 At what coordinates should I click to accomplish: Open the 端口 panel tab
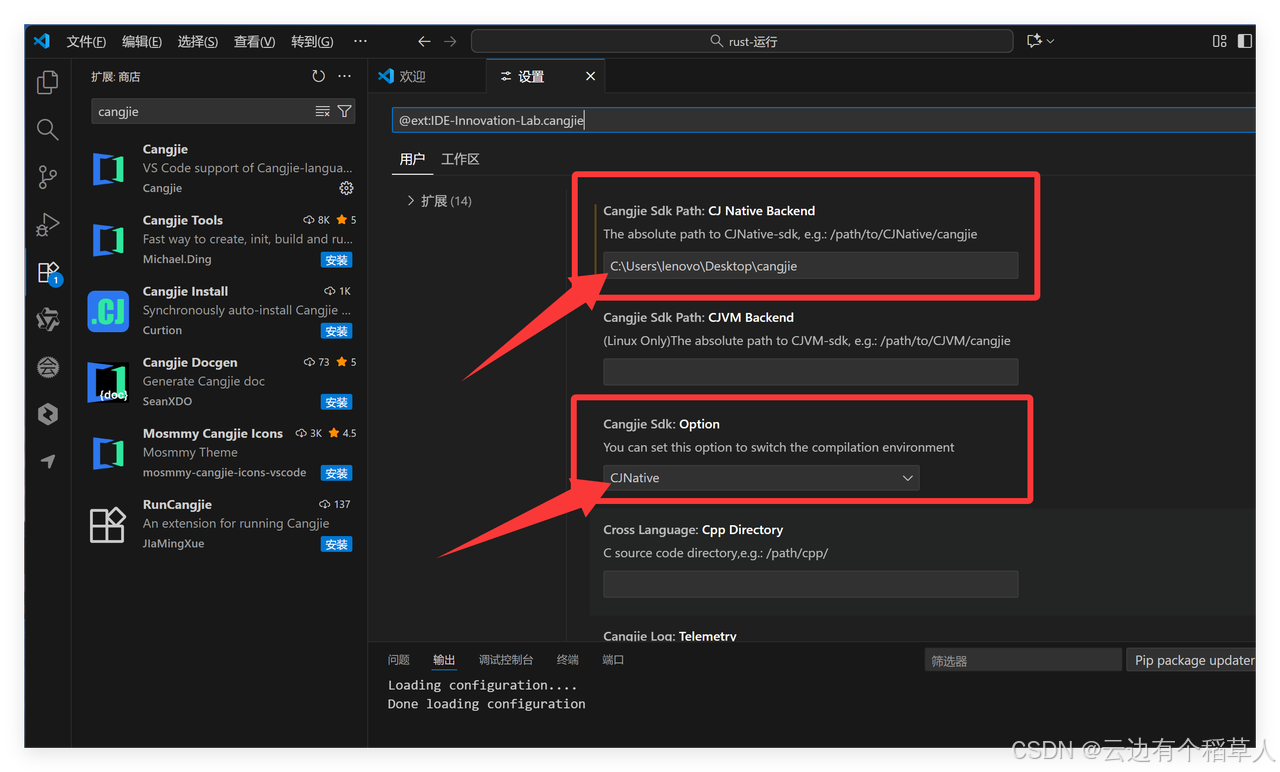click(613, 660)
